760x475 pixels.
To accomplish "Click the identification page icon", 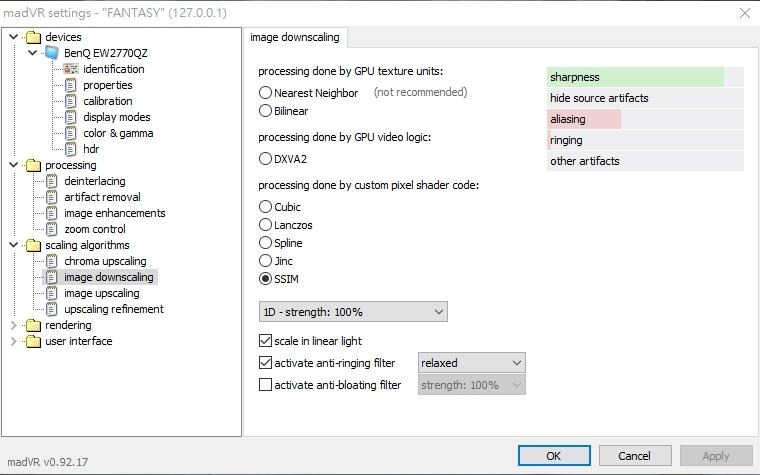I will (71, 69).
